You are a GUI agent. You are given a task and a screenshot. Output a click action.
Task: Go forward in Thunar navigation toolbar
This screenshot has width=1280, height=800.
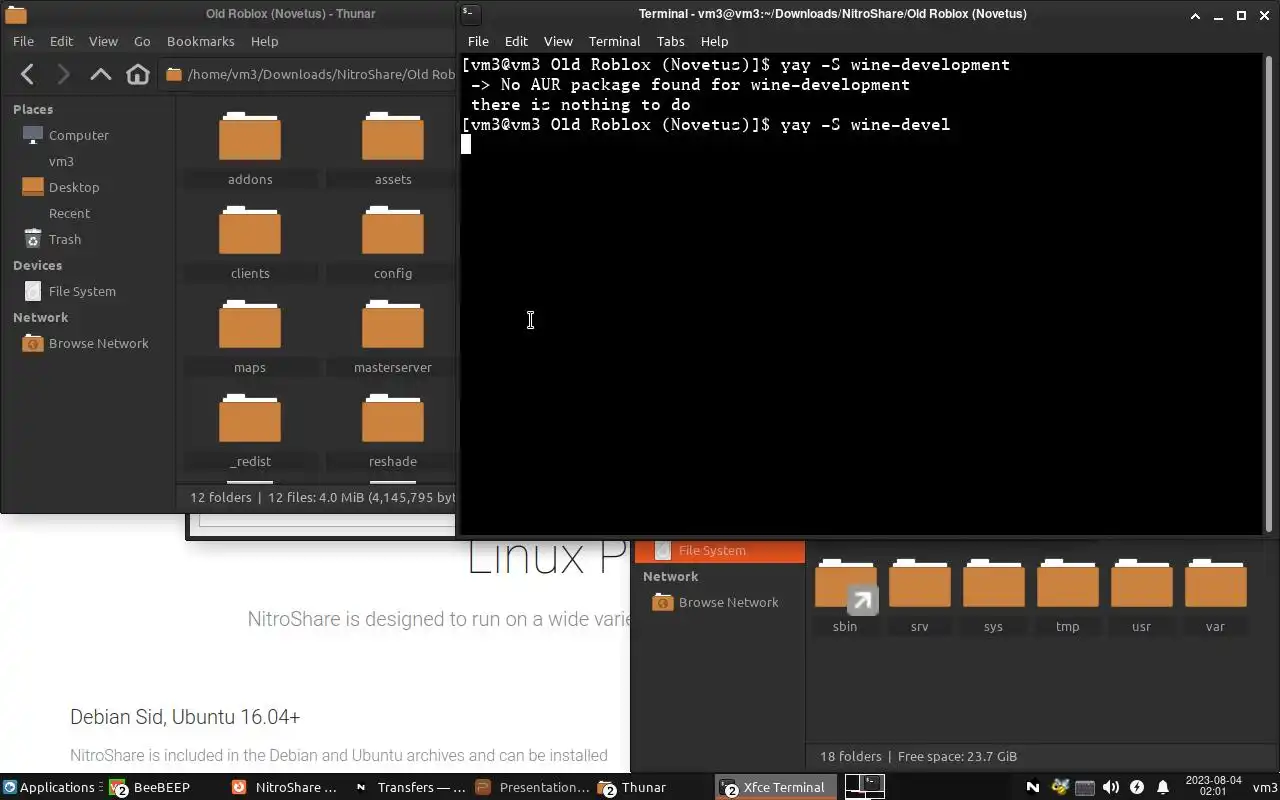[x=63, y=74]
